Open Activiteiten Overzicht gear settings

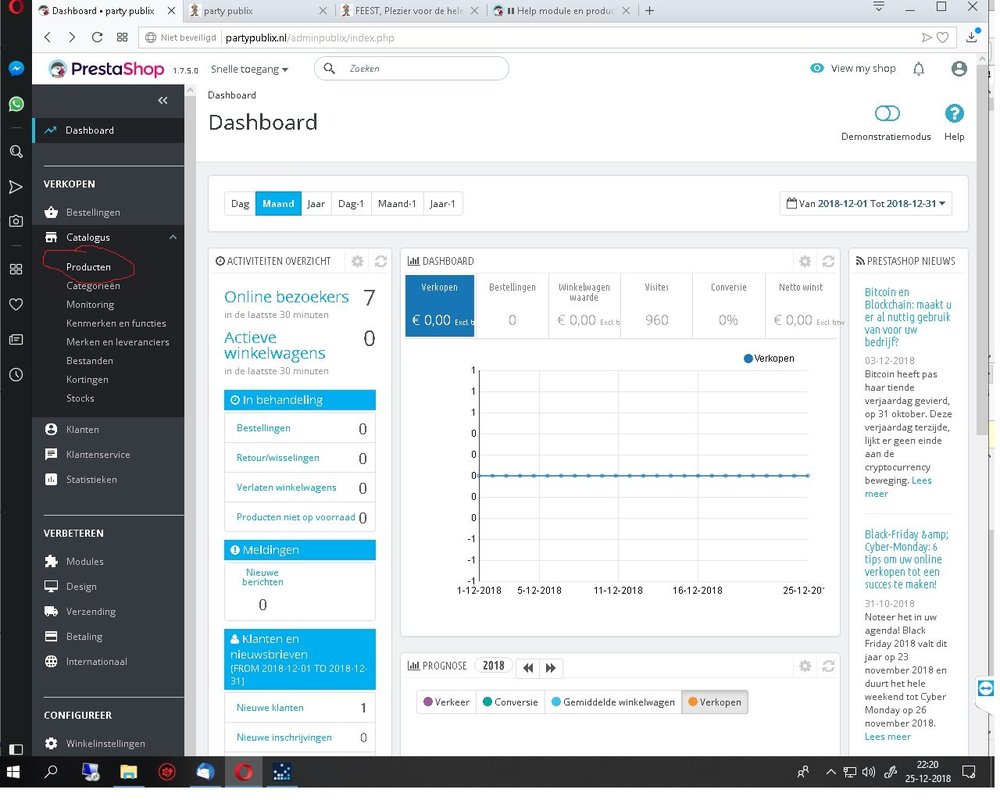click(357, 261)
